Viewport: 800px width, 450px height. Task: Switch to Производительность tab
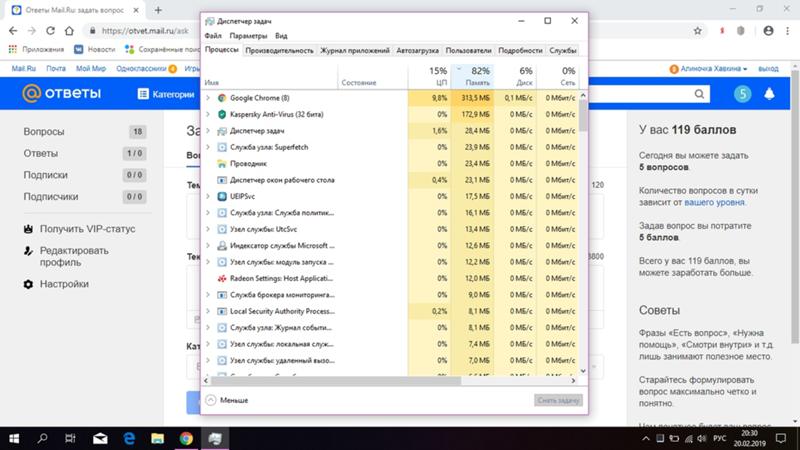point(279,51)
